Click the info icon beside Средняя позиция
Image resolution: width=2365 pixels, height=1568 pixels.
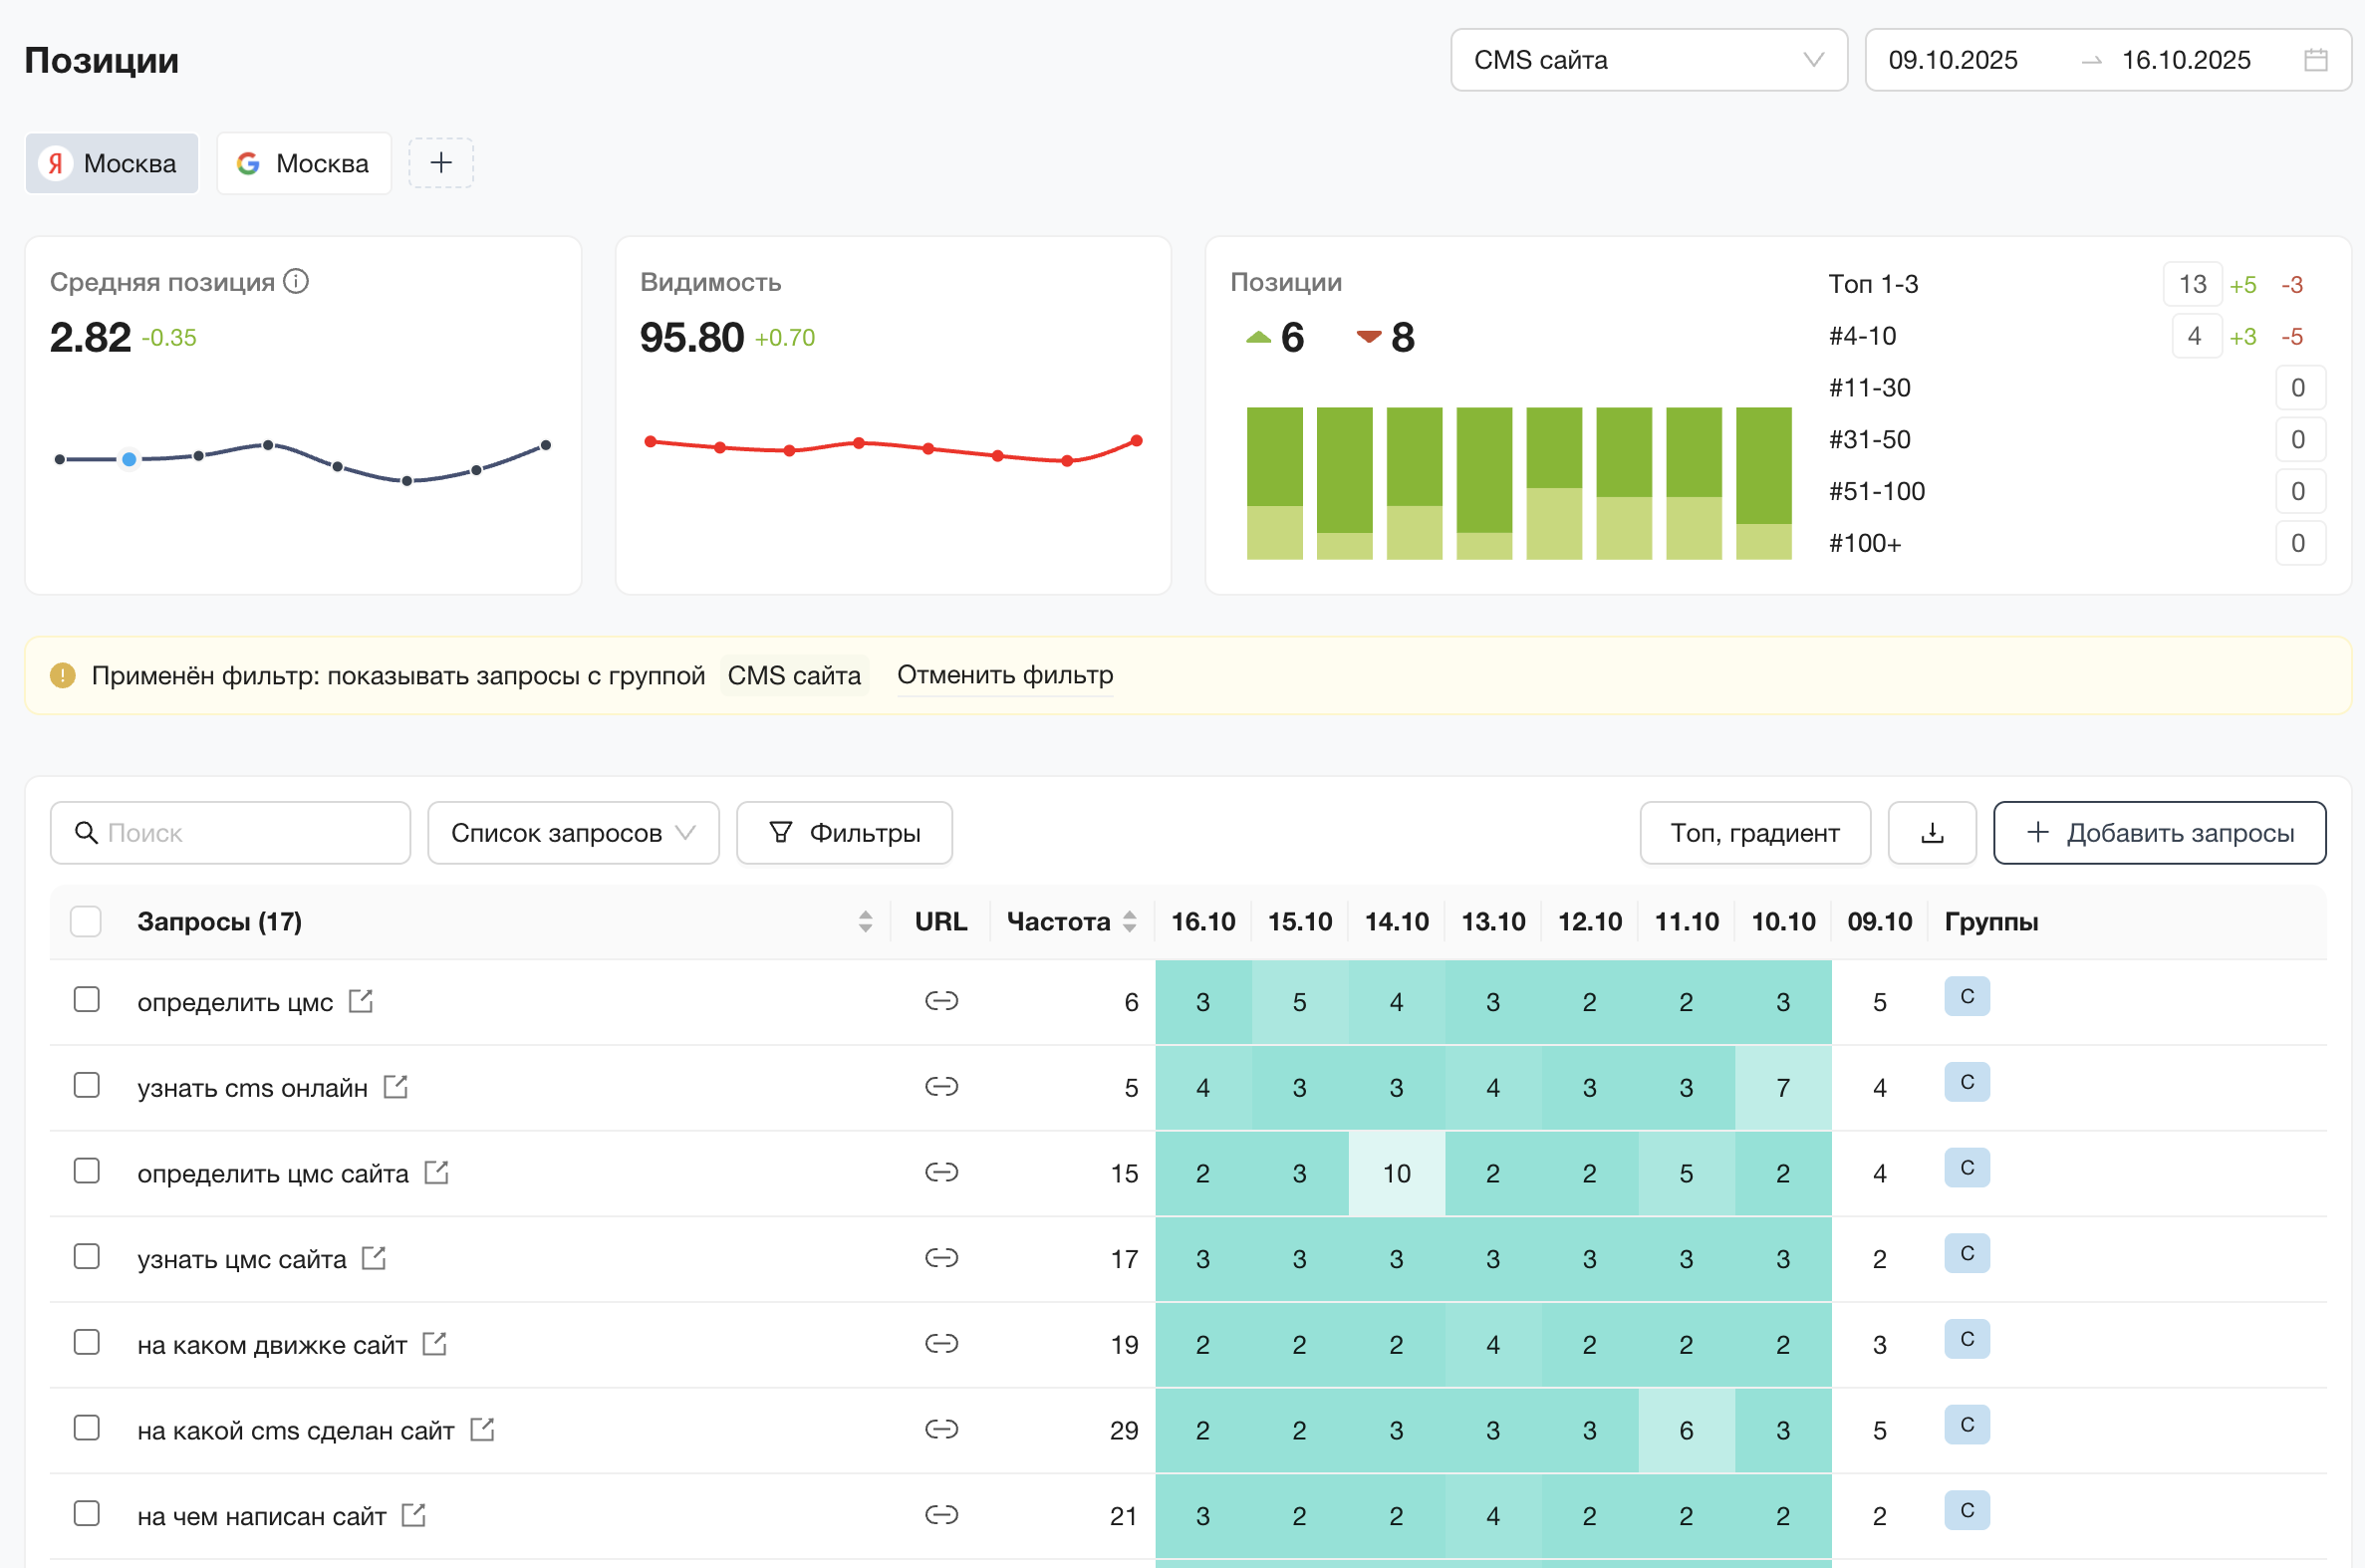point(296,282)
